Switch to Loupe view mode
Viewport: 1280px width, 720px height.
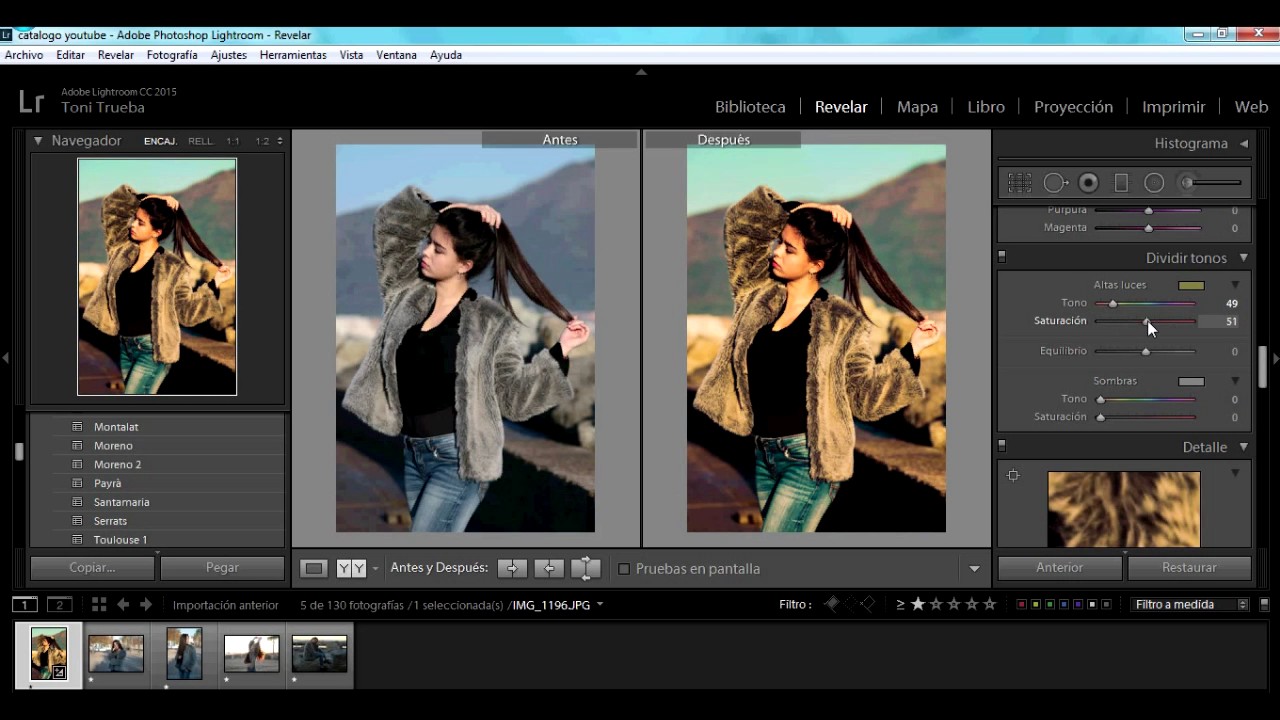tap(314, 568)
